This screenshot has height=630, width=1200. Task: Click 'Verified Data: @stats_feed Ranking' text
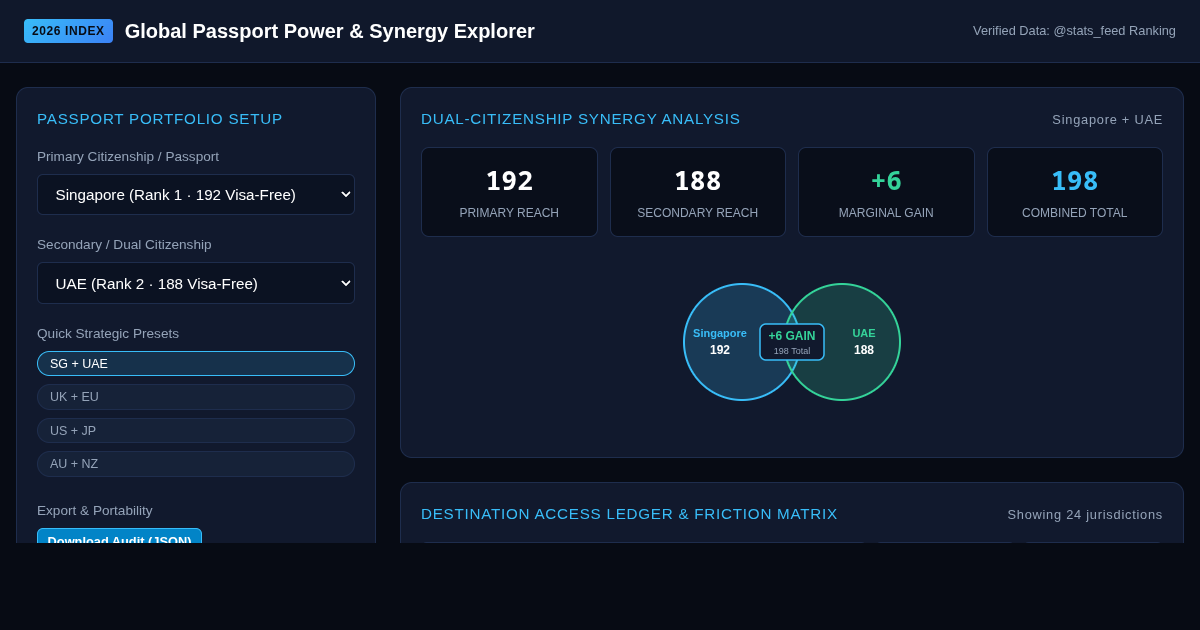(x=1074, y=31)
